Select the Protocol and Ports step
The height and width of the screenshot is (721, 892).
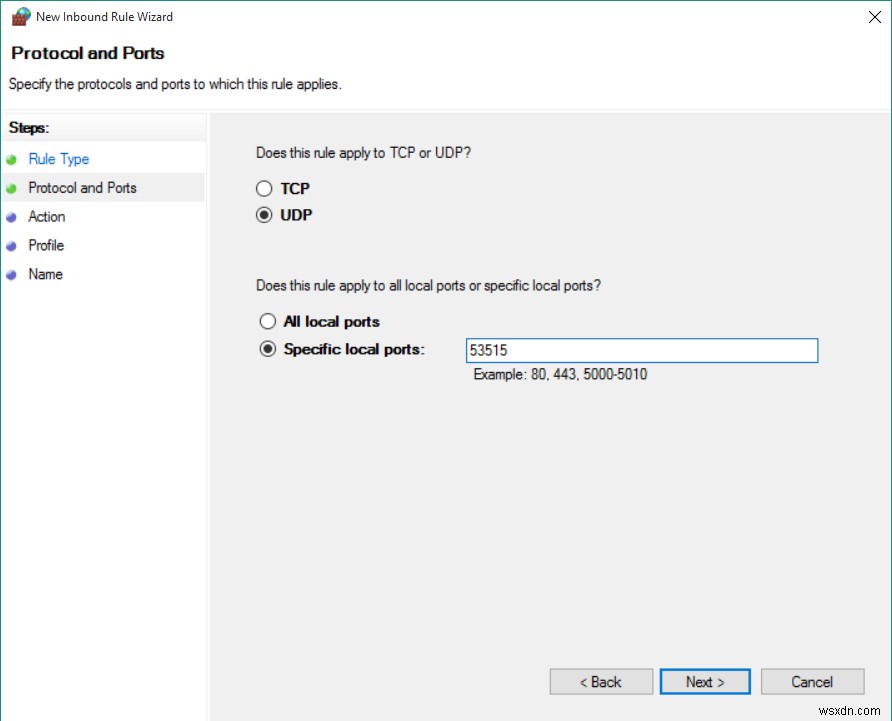[x=83, y=188]
